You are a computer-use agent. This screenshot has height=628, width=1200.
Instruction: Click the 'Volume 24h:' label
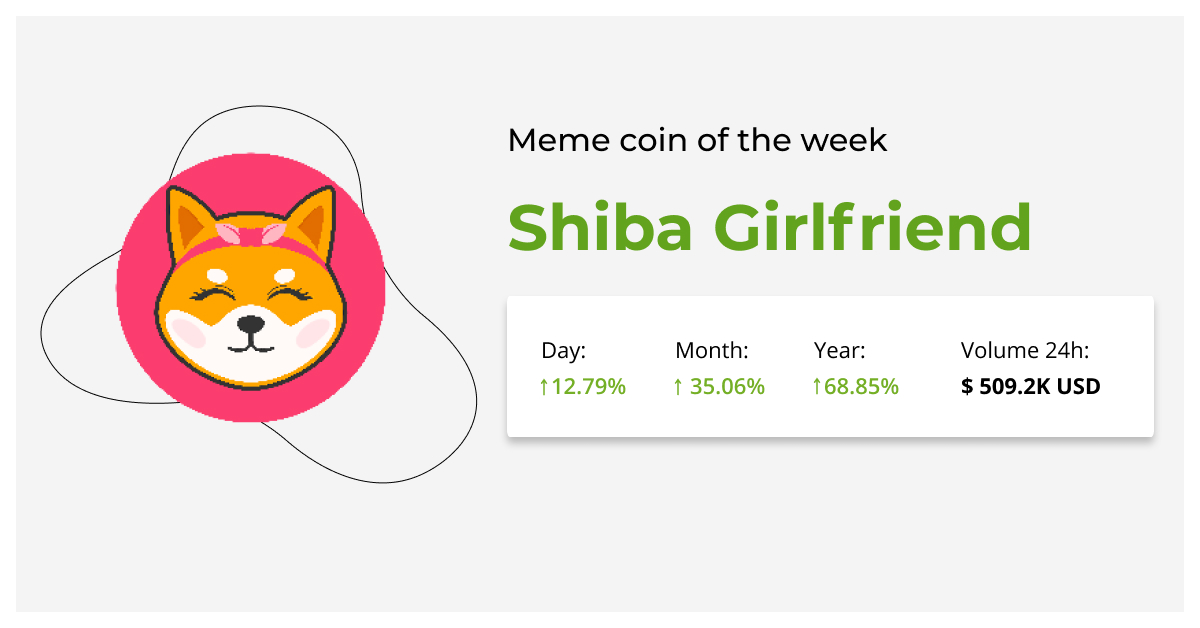(1024, 351)
